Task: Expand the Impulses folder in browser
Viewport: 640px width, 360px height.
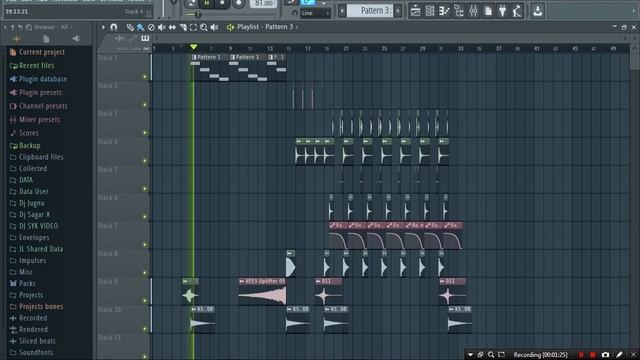Action: pyautogui.click(x=28, y=260)
